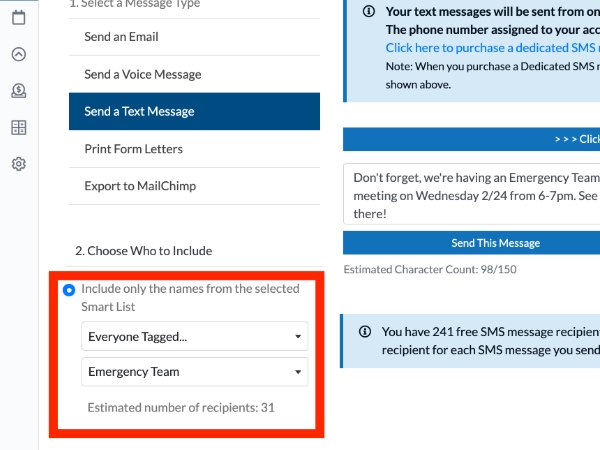Screen dimensions: 600x450
Task: Open the settings gear icon
Action: point(18,164)
